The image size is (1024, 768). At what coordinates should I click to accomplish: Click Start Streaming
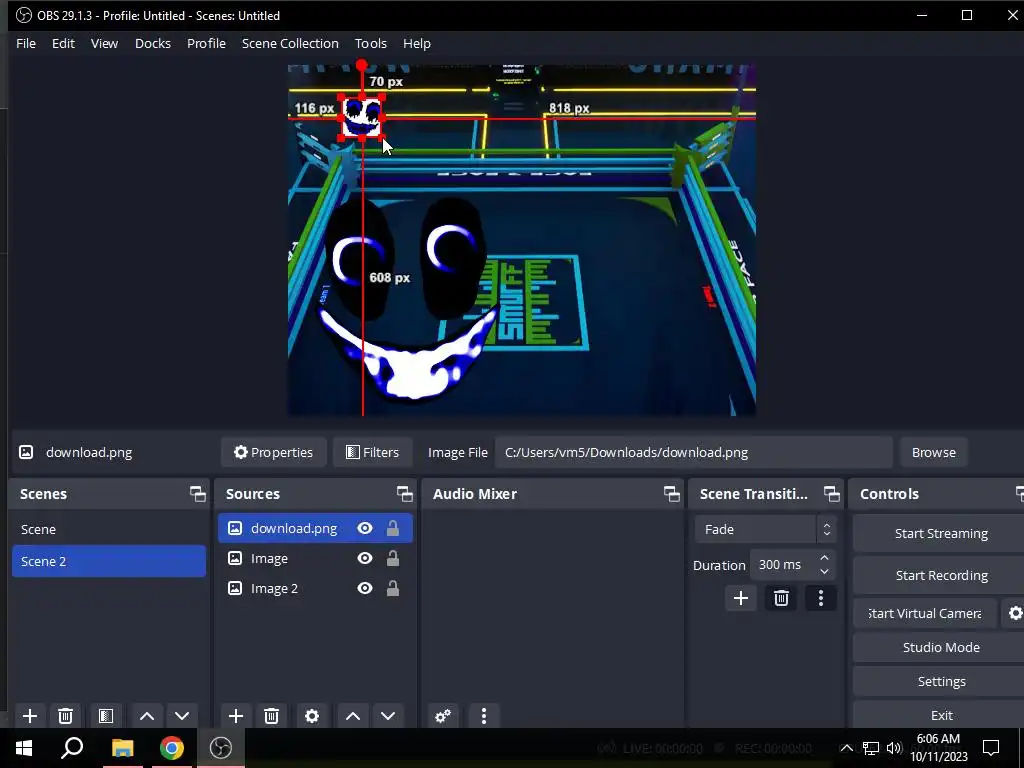click(x=940, y=534)
